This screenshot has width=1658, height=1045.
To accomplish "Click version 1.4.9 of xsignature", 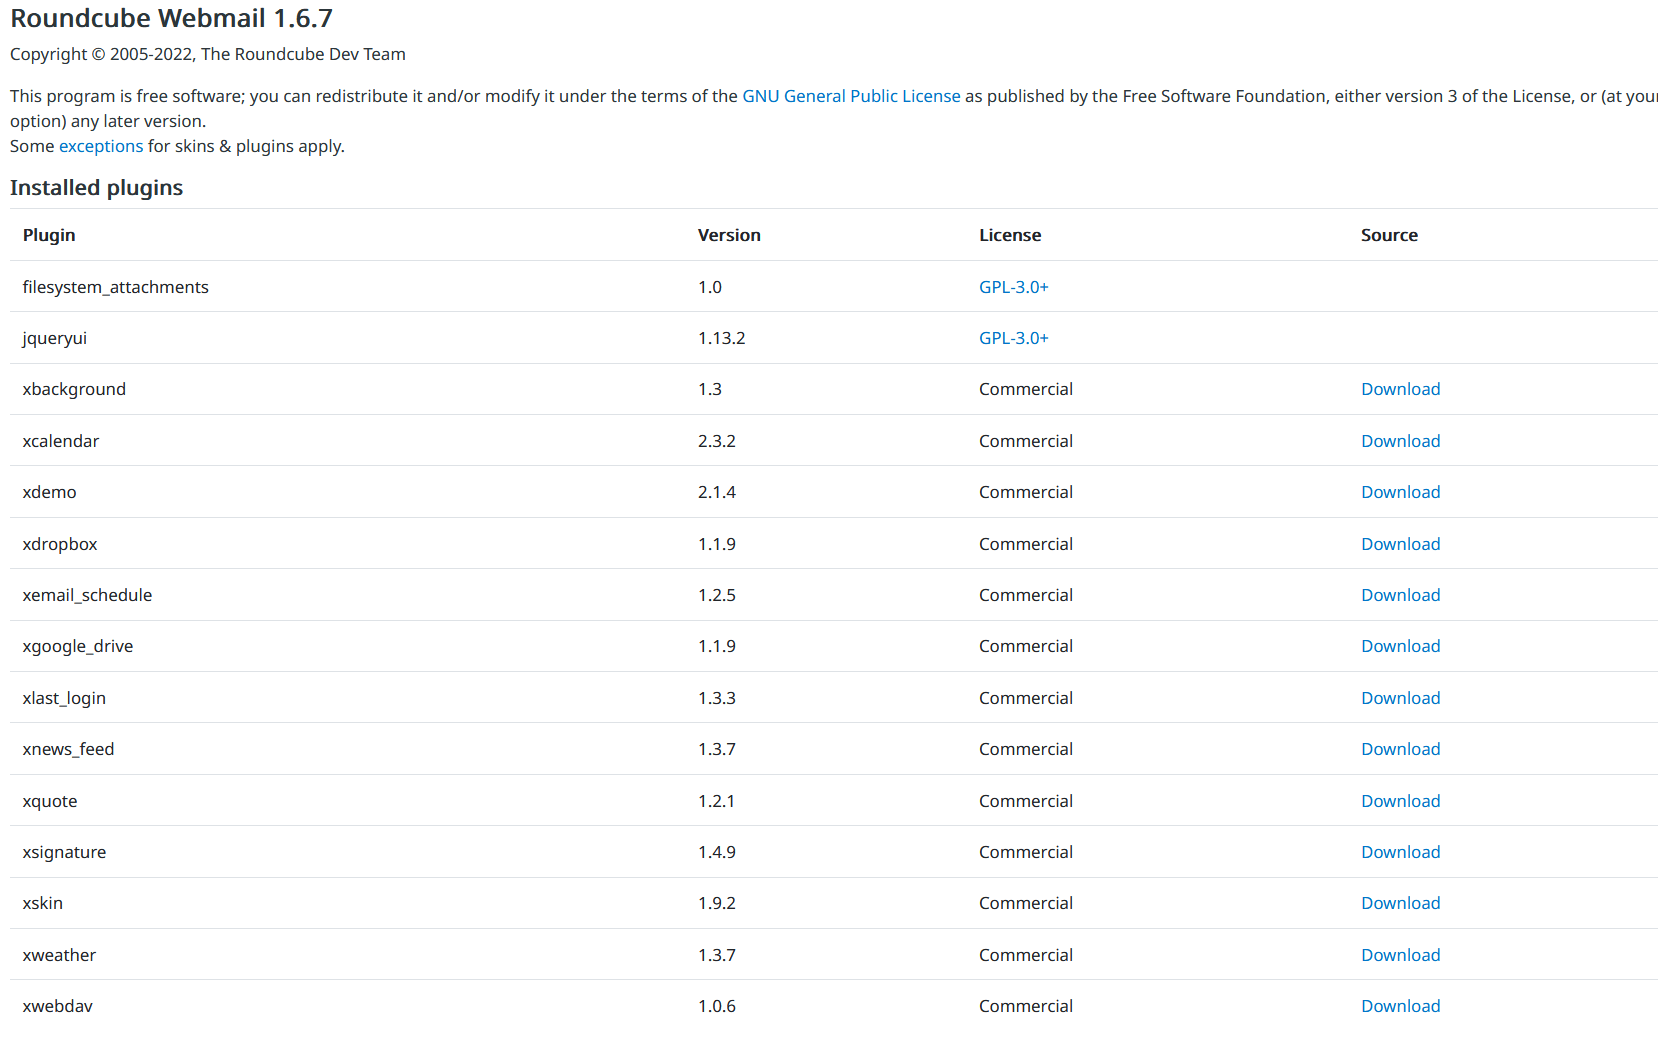I will tap(717, 852).
